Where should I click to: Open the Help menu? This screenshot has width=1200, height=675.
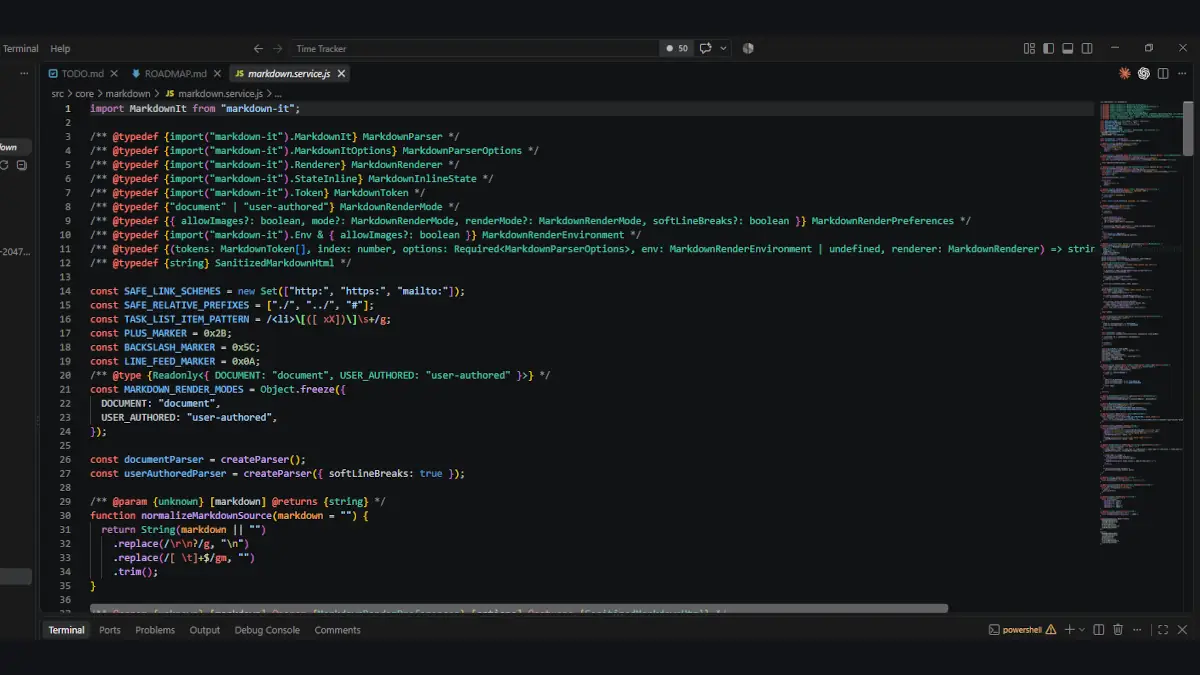point(60,48)
